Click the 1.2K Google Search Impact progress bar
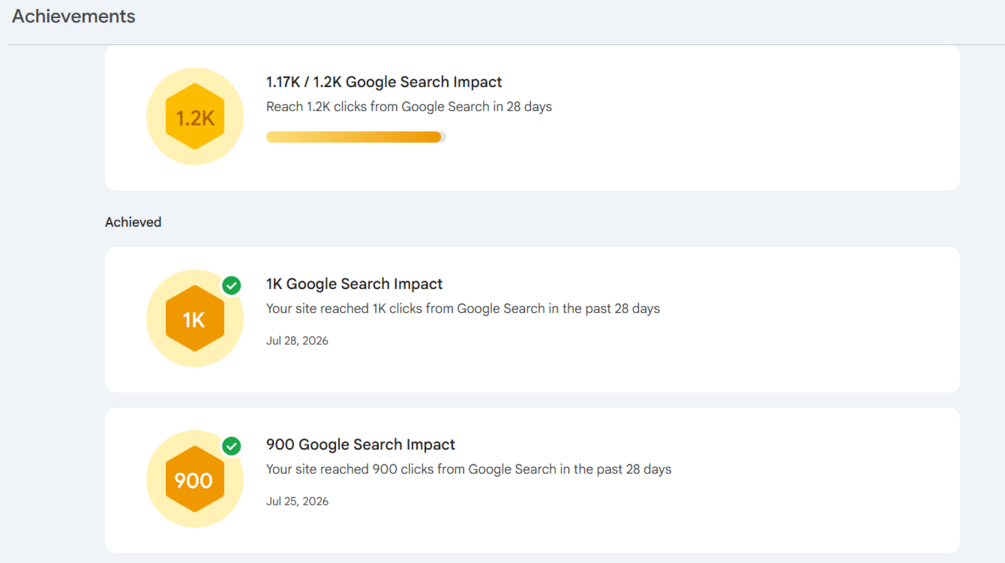 pyautogui.click(x=356, y=137)
